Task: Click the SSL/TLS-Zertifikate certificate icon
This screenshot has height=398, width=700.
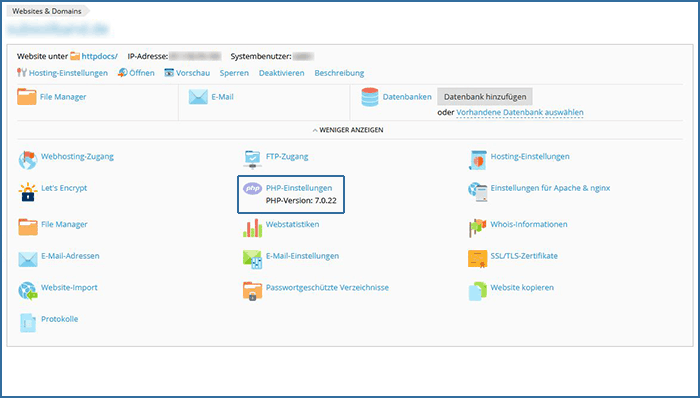Action: click(x=477, y=259)
